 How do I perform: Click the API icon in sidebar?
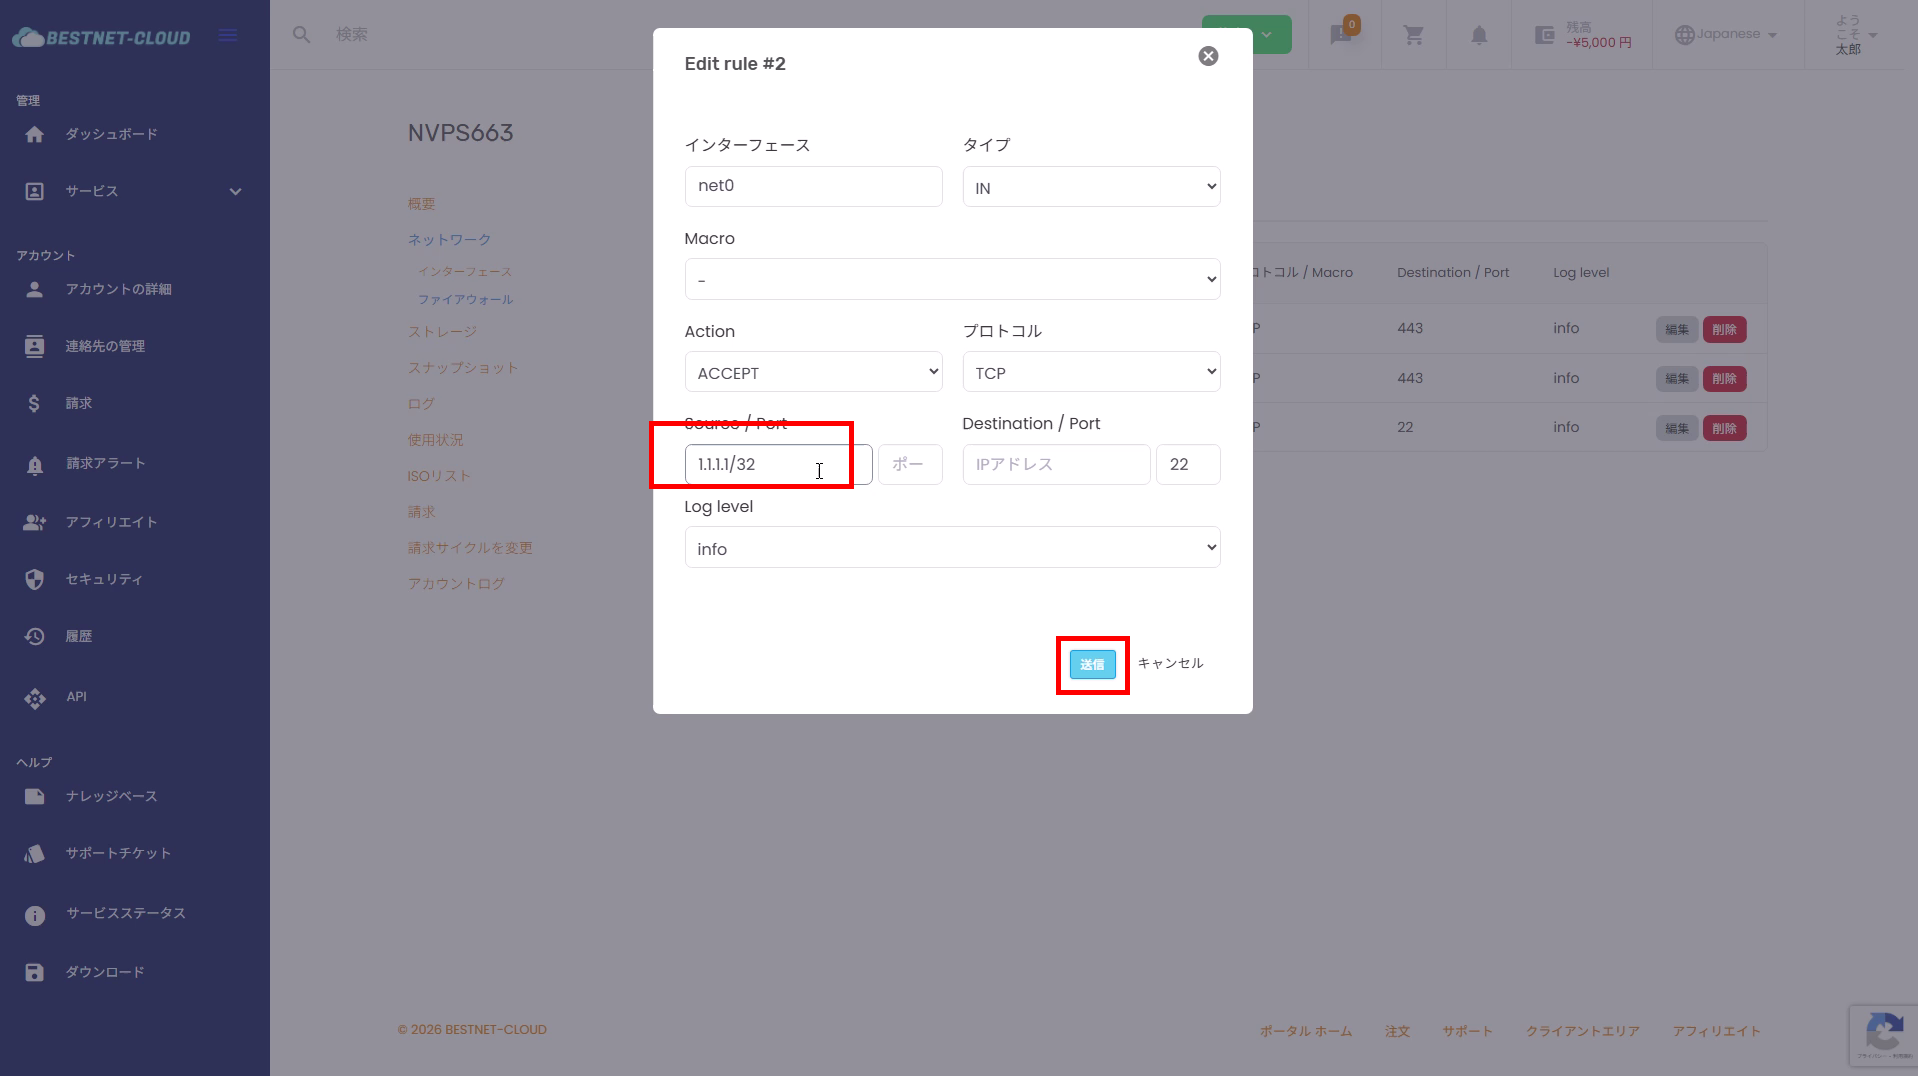(35, 698)
